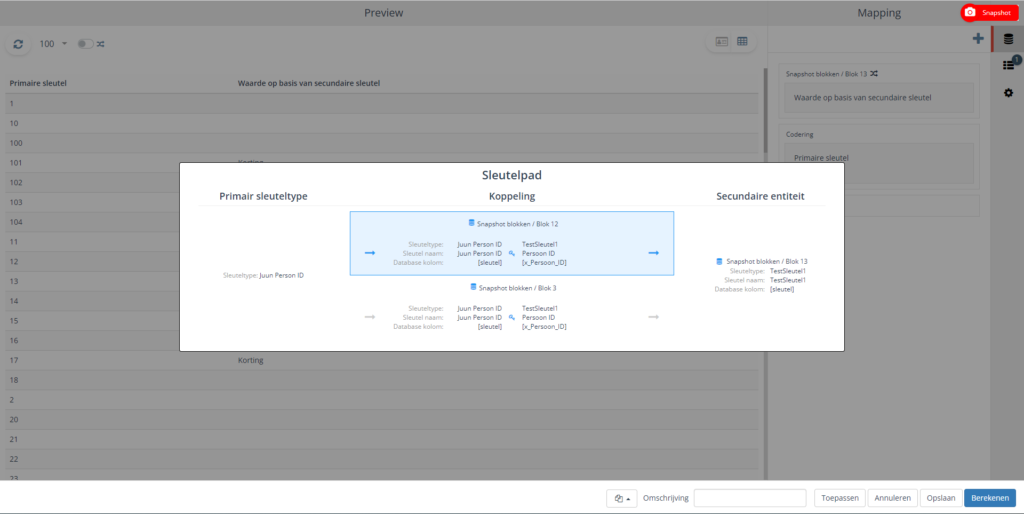Click the Preview panel header
Viewport: 1024px width, 514px height.
383,13
